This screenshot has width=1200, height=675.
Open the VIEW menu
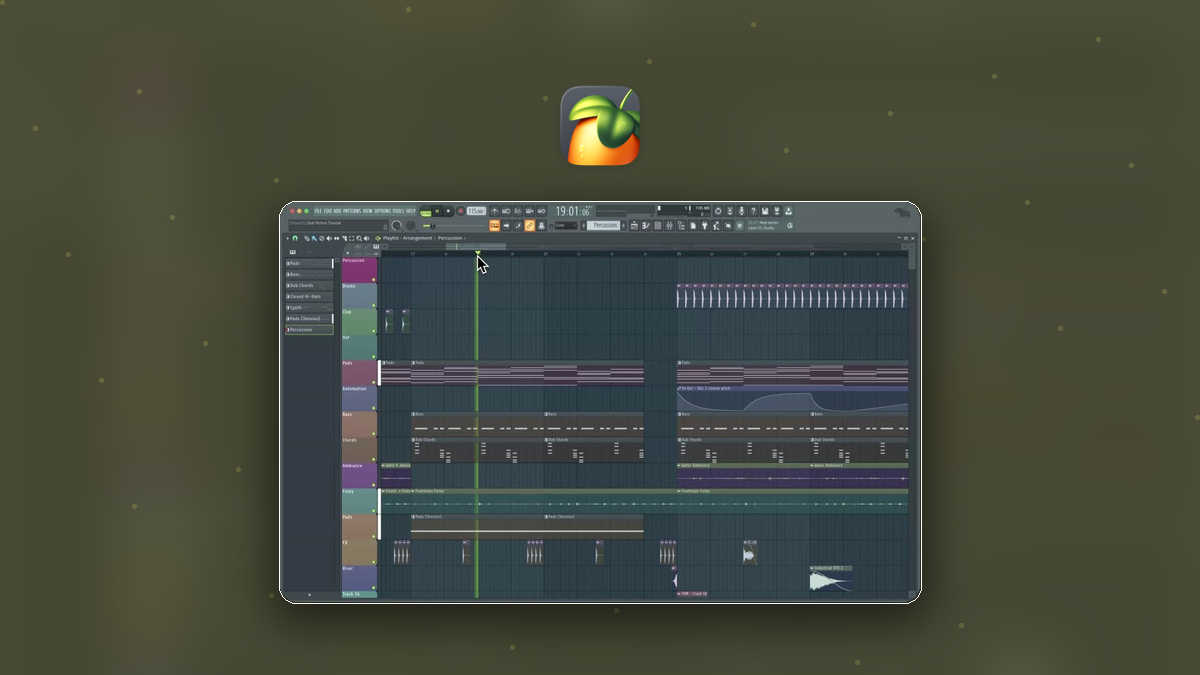[x=367, y=211]
